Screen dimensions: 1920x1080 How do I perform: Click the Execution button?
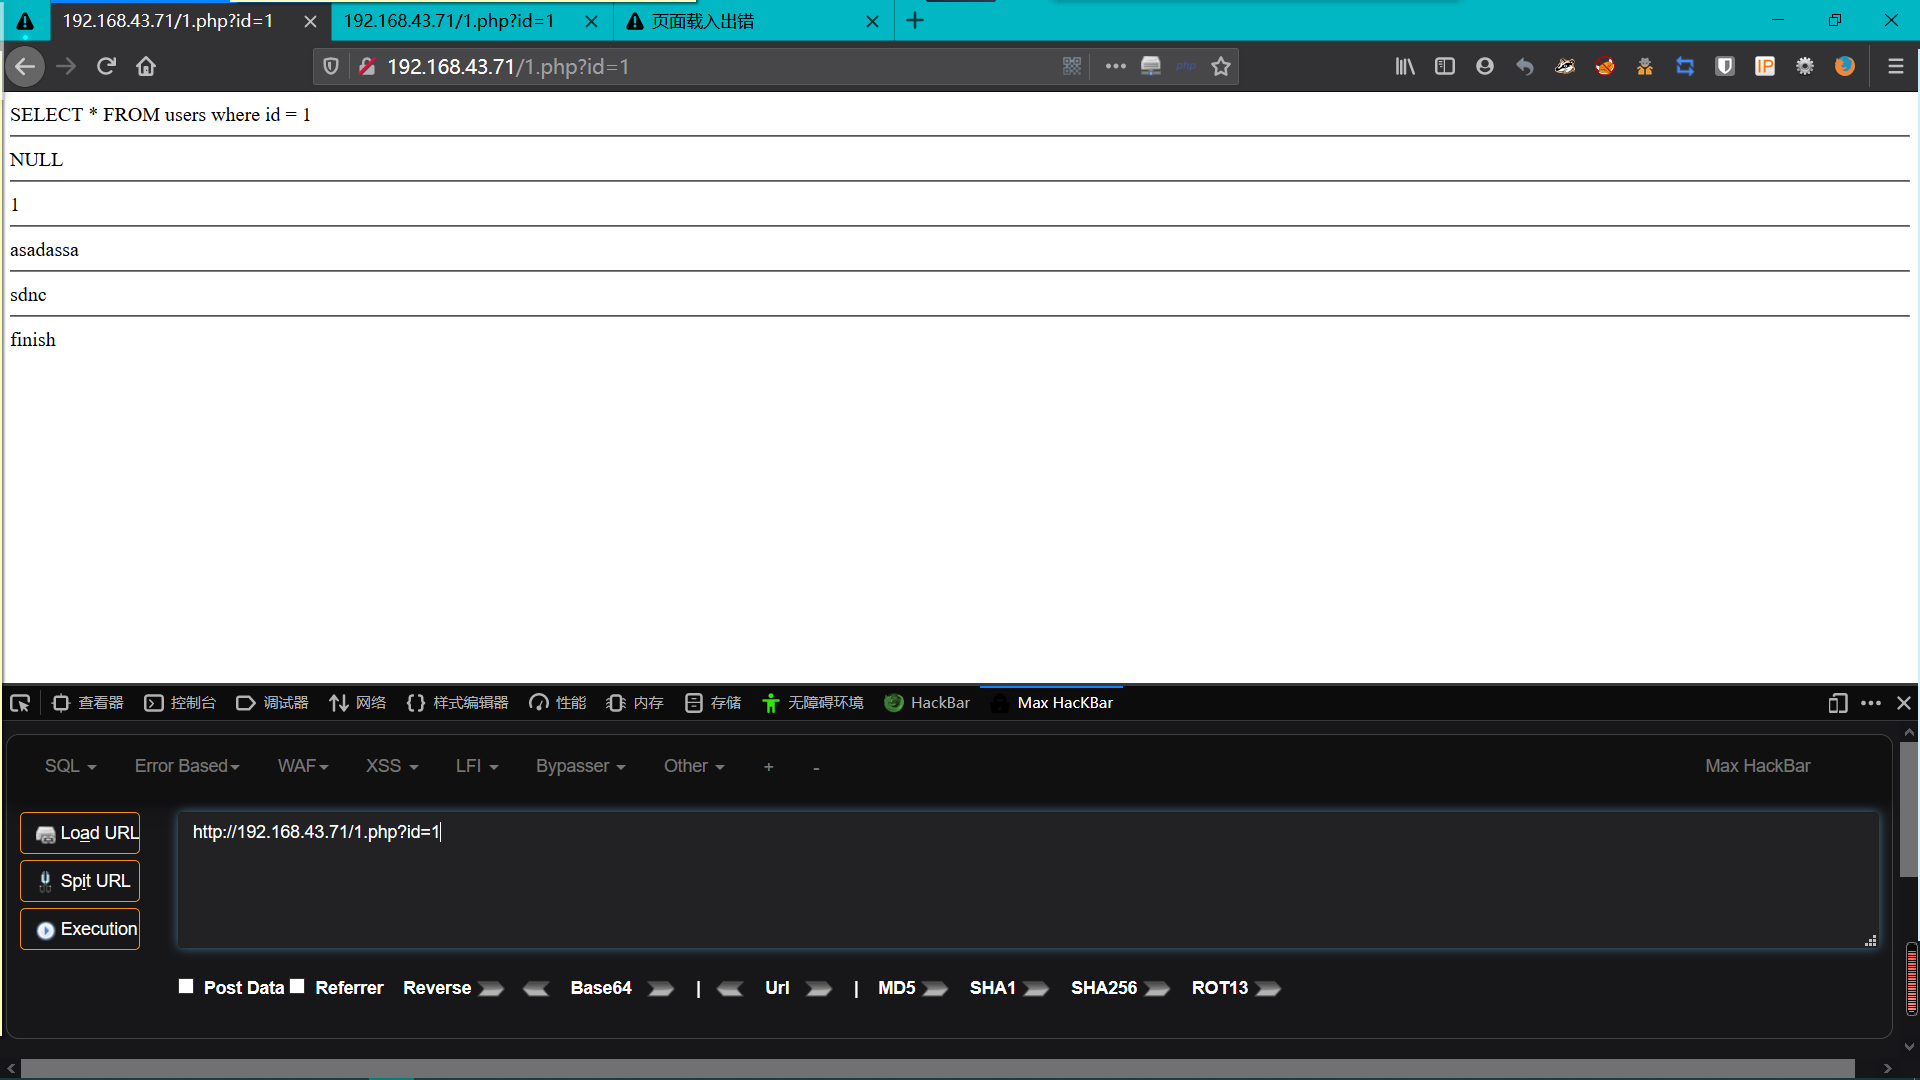tap(80, 929)
